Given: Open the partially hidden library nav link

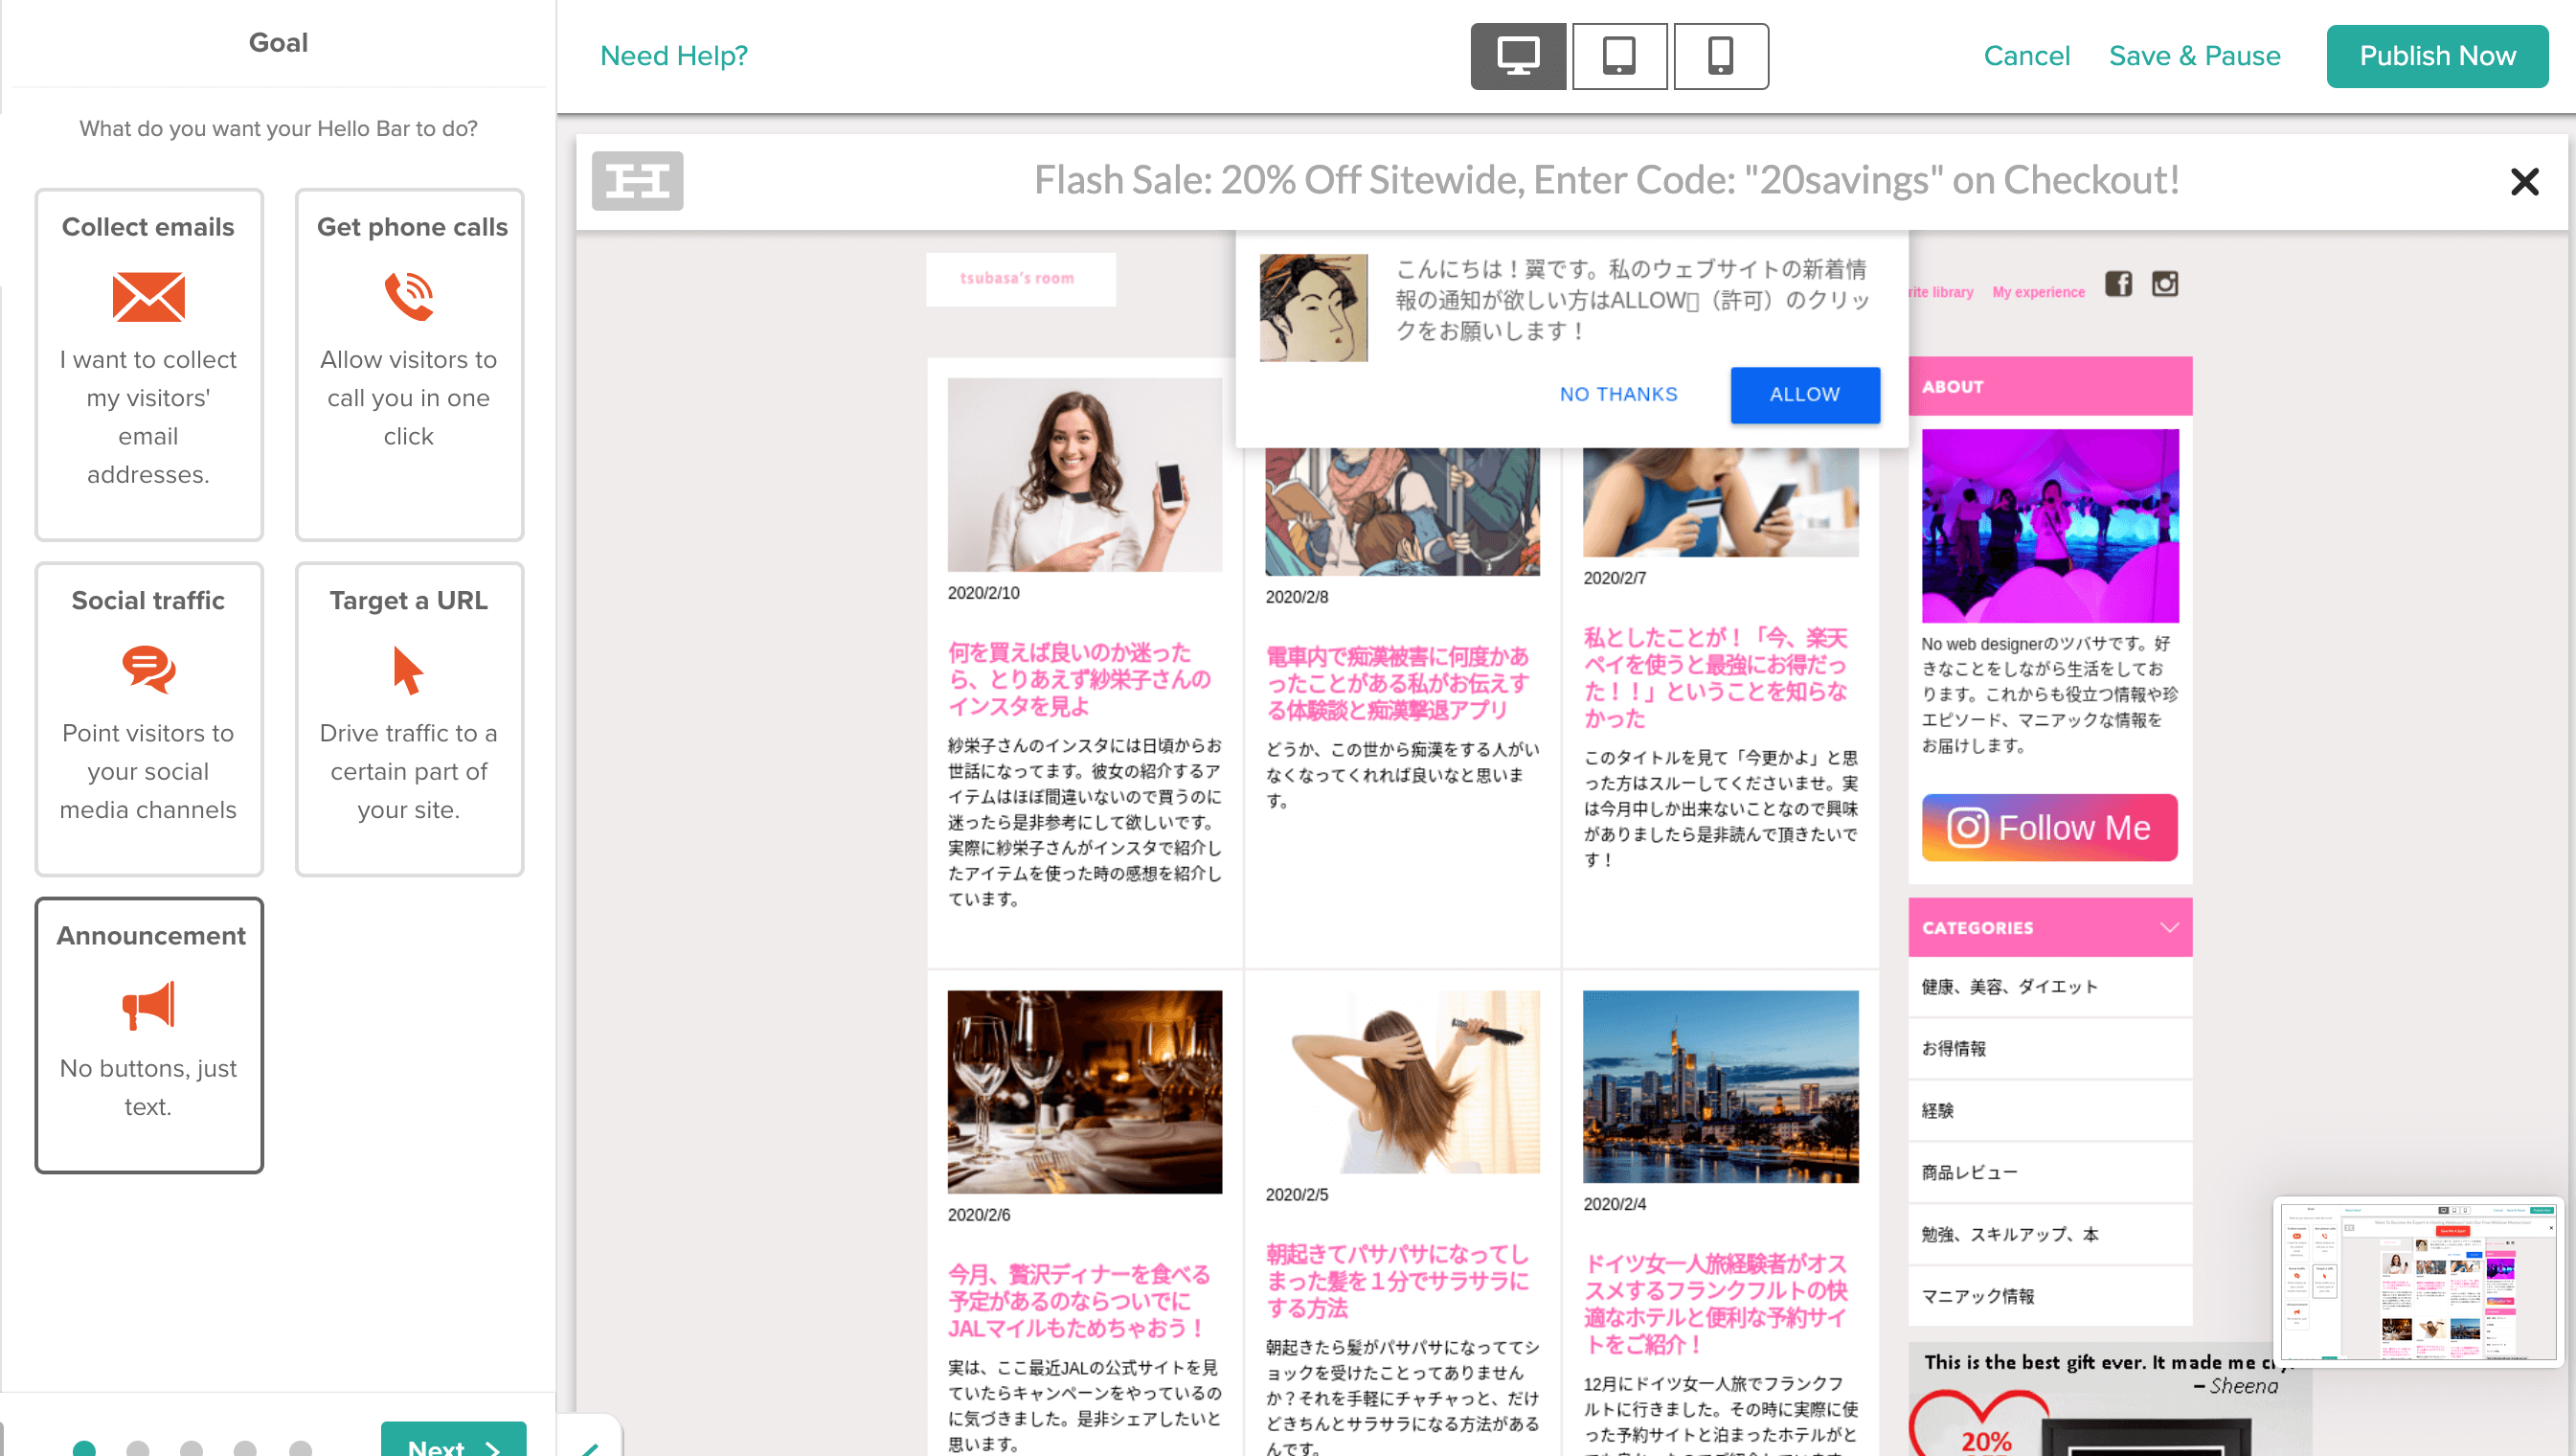Looking at the screenshot, I should (1942, 292).
